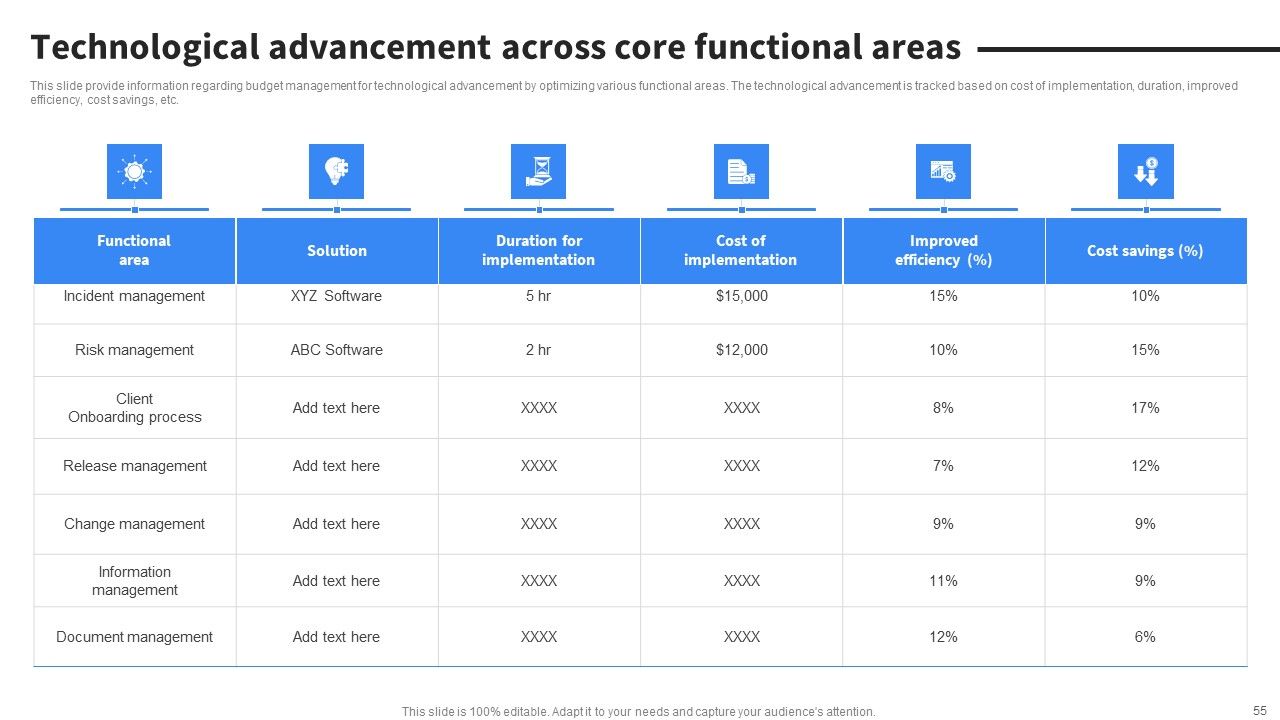This screenshot has width=1280, height=720.
Task: Click the hourglass hand icon above Duration
Action: (x=538, y=171)
